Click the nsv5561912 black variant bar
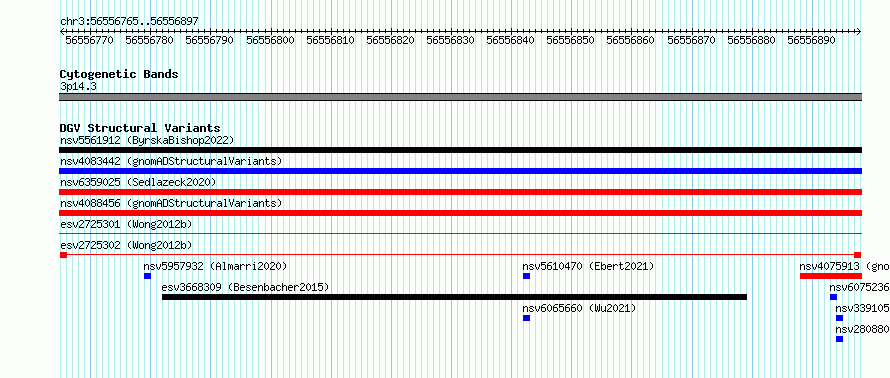The width and height of the screenshot is (890, 378). click(460, 150)
